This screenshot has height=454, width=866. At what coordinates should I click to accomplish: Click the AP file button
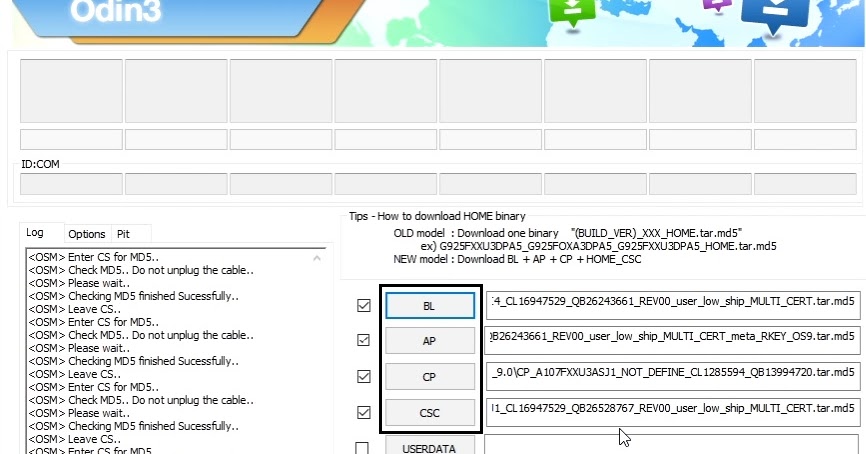point(430,341)
